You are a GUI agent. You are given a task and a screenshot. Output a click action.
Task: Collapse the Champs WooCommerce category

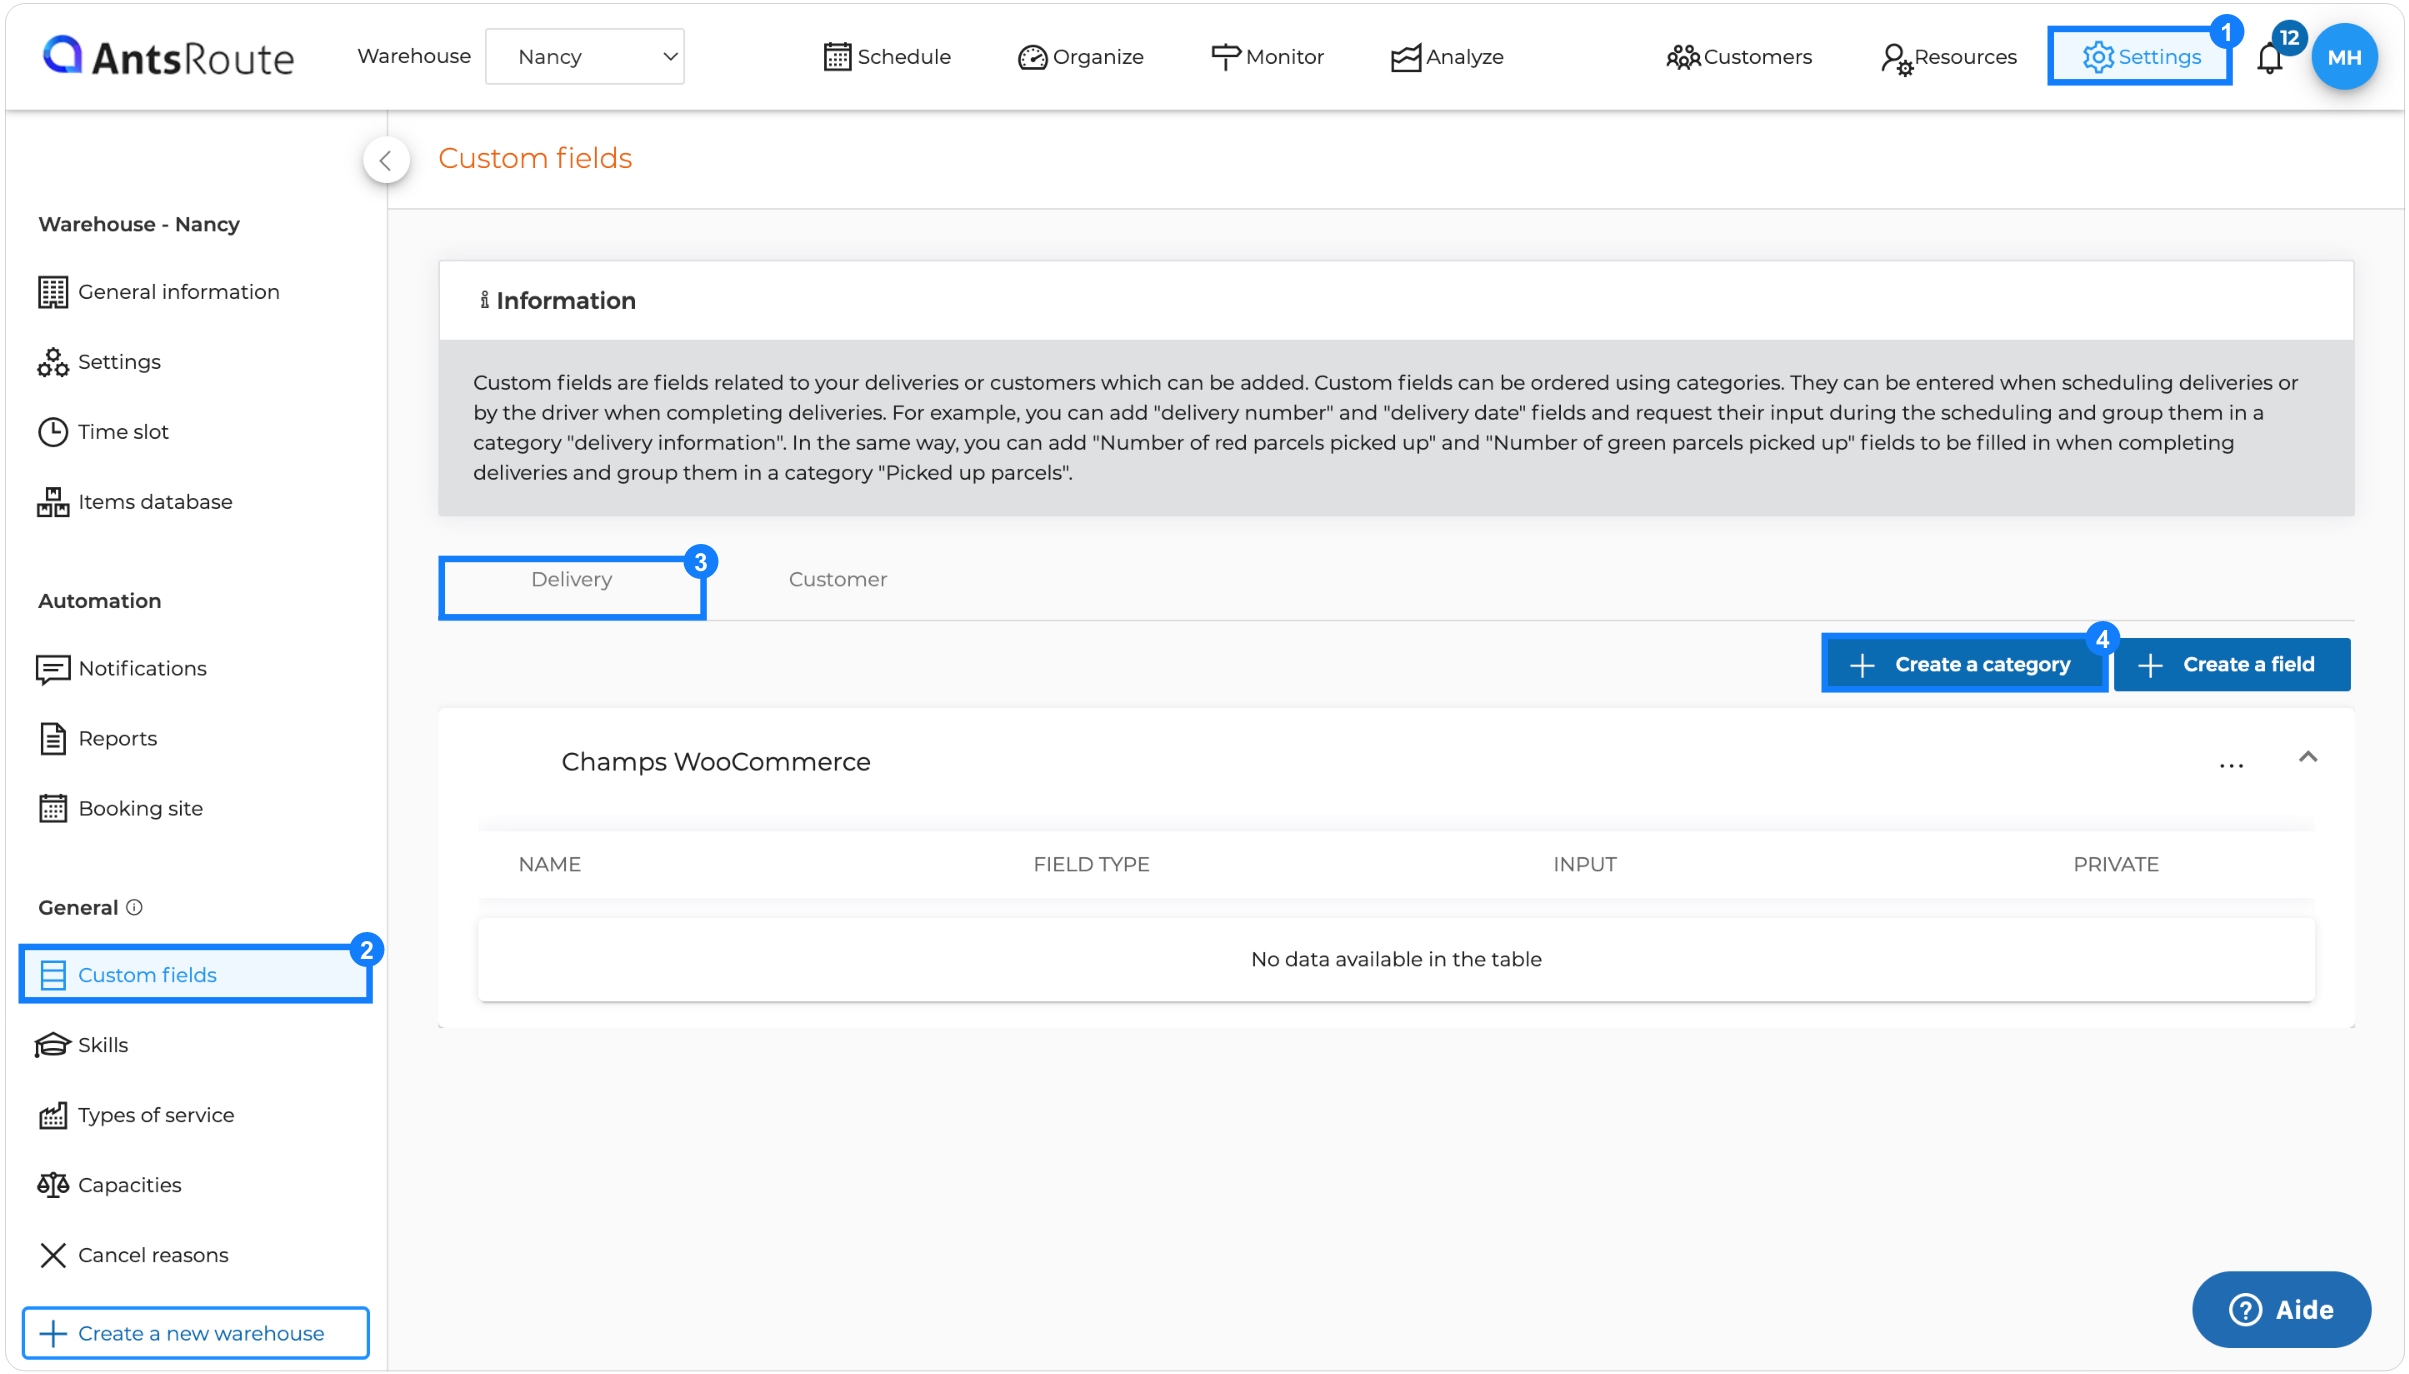[x=2307, y=757]
